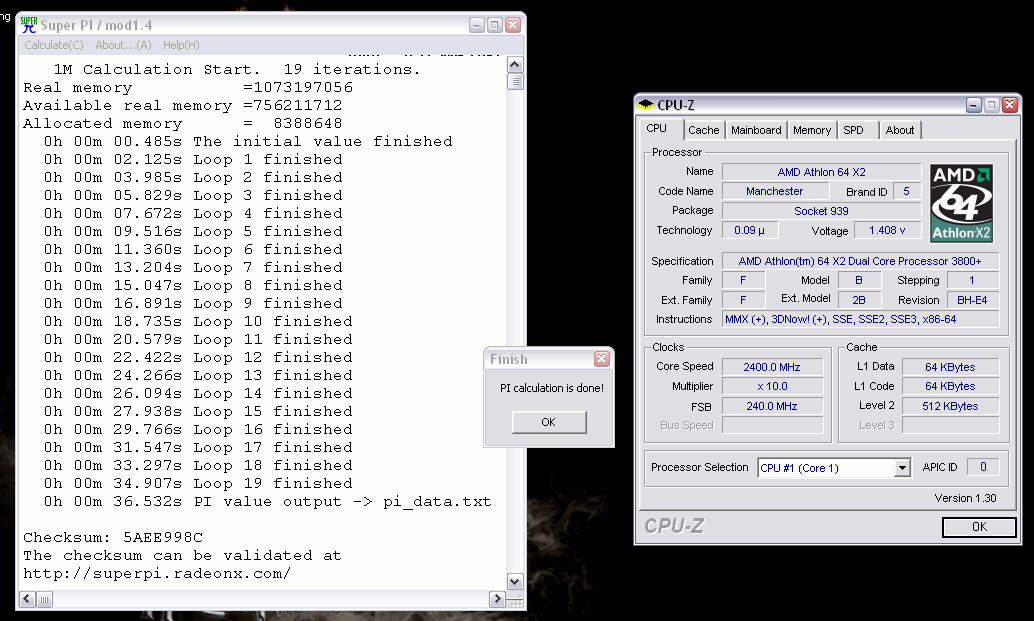Close the CPU-Z window
Screen dimensions: 1034x621
pyautogui.click(x=1010, y=105)
